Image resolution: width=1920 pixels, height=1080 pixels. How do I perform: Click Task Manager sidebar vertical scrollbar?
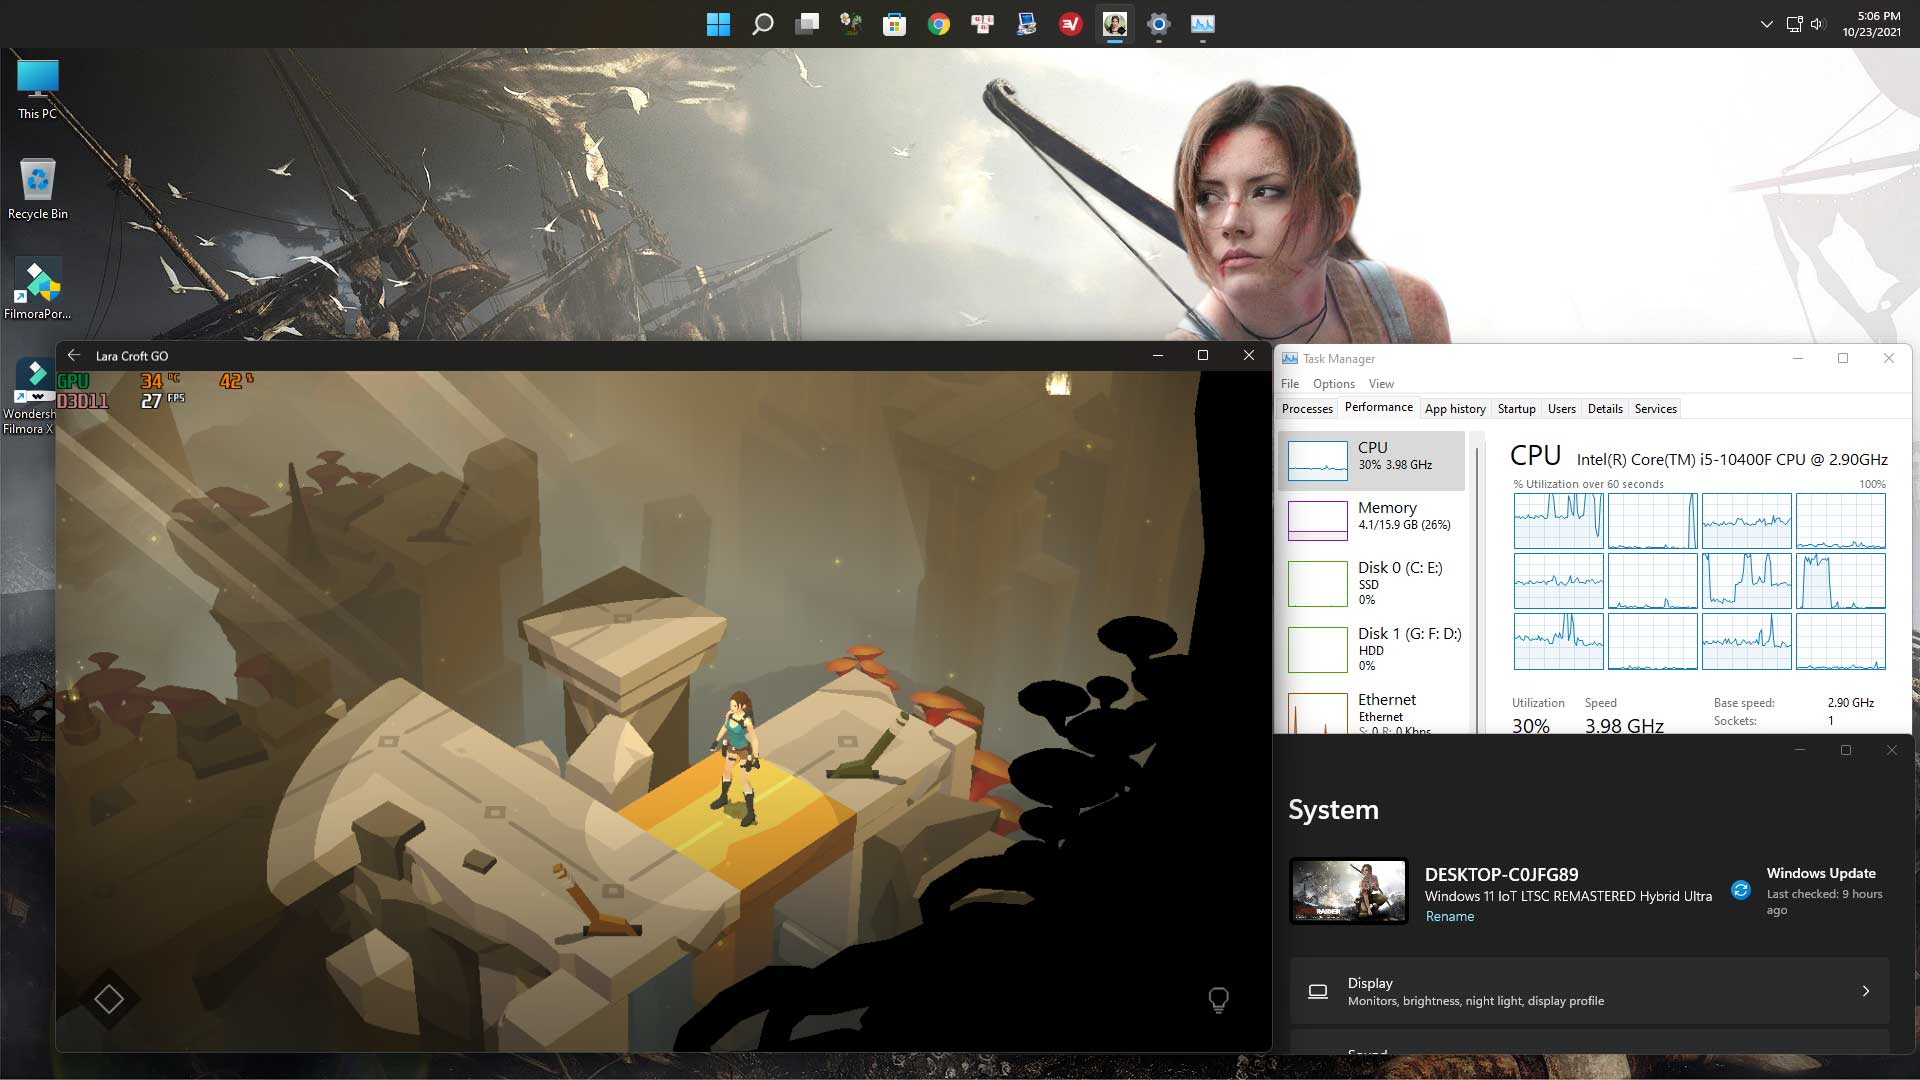[x=1476, y=582]
